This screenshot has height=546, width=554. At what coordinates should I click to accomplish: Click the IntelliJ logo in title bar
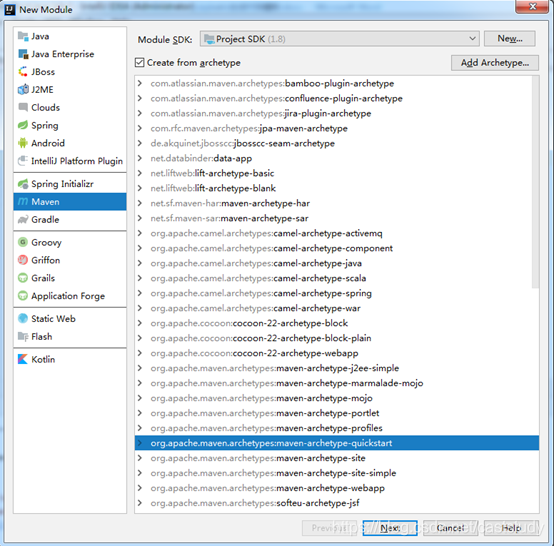point(10,10)
